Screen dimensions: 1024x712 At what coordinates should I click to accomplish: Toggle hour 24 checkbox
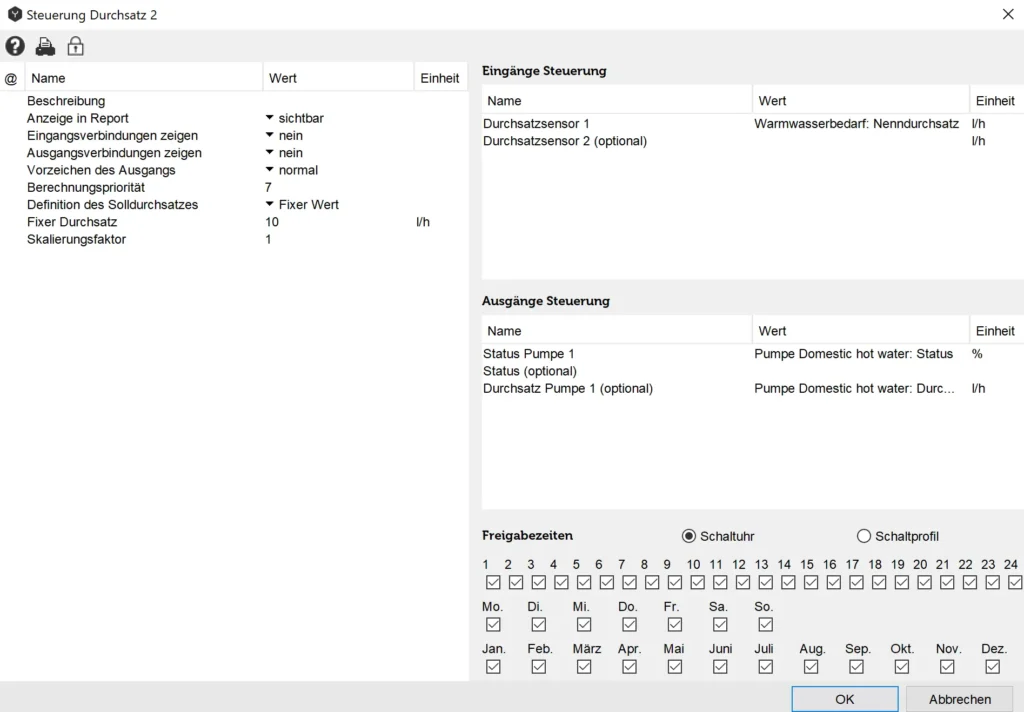1015,582
